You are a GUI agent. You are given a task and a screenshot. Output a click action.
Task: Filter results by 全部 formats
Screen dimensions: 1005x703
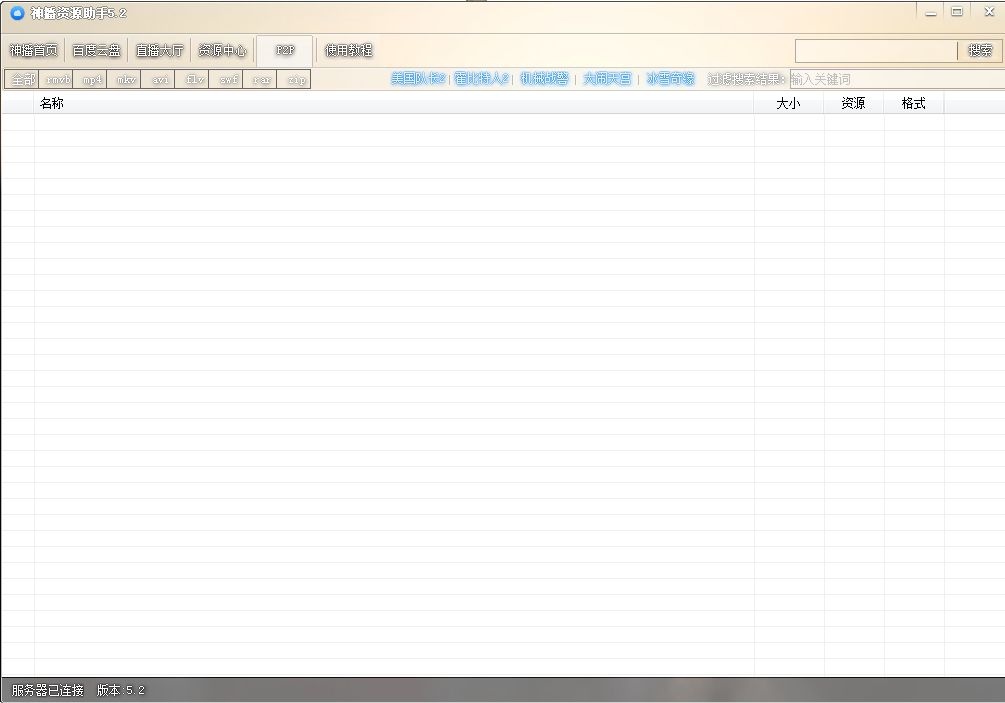(x=23, y=79)
